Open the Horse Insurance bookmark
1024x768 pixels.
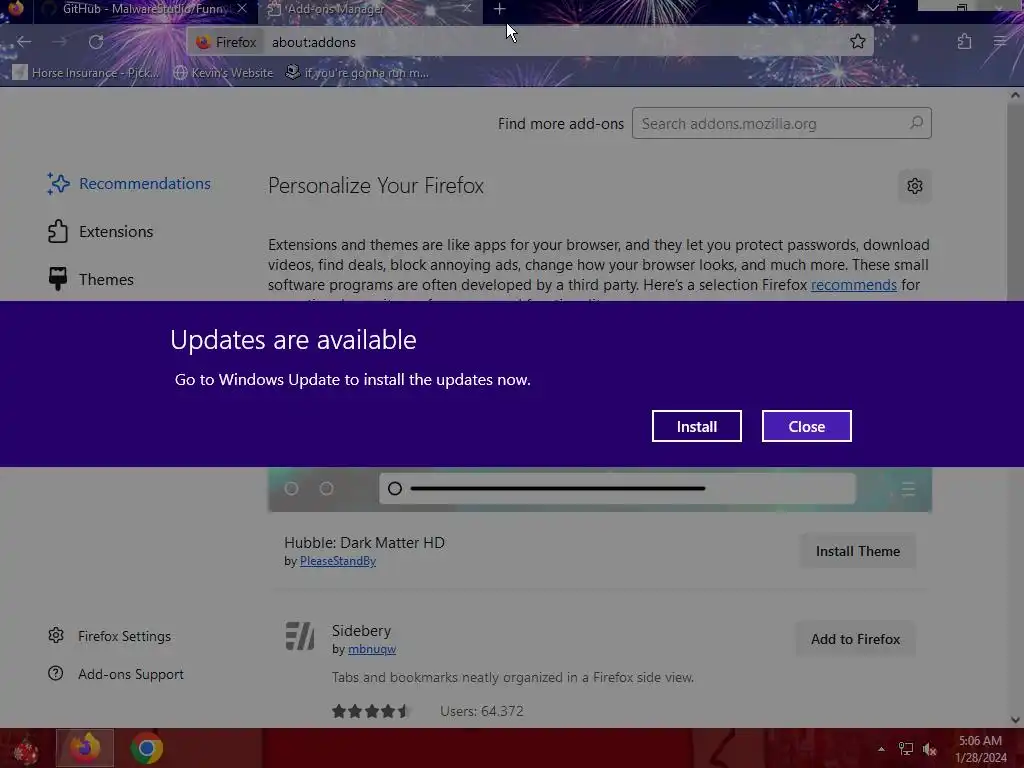[86, 72]
